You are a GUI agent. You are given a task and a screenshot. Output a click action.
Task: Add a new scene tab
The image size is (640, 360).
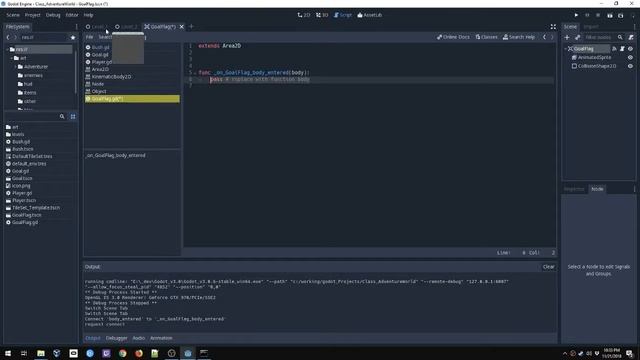pos(191,27)
